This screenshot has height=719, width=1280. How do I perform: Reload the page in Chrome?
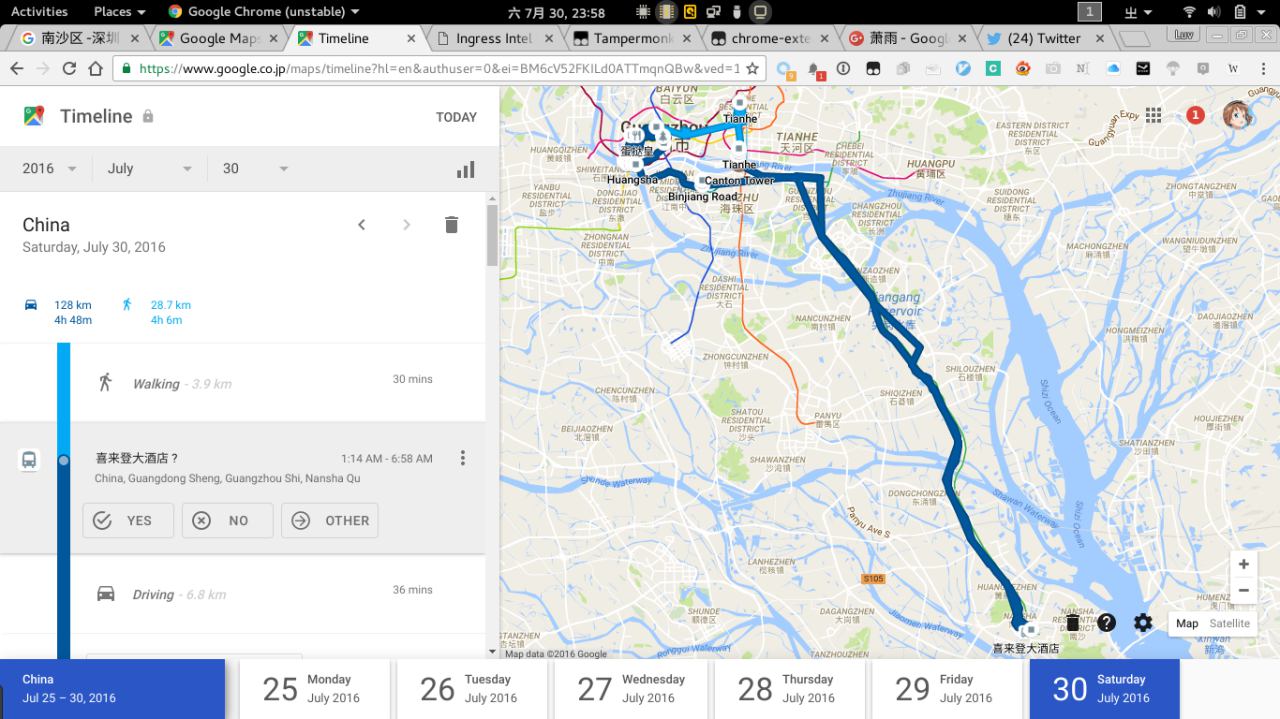click(69, 69)
